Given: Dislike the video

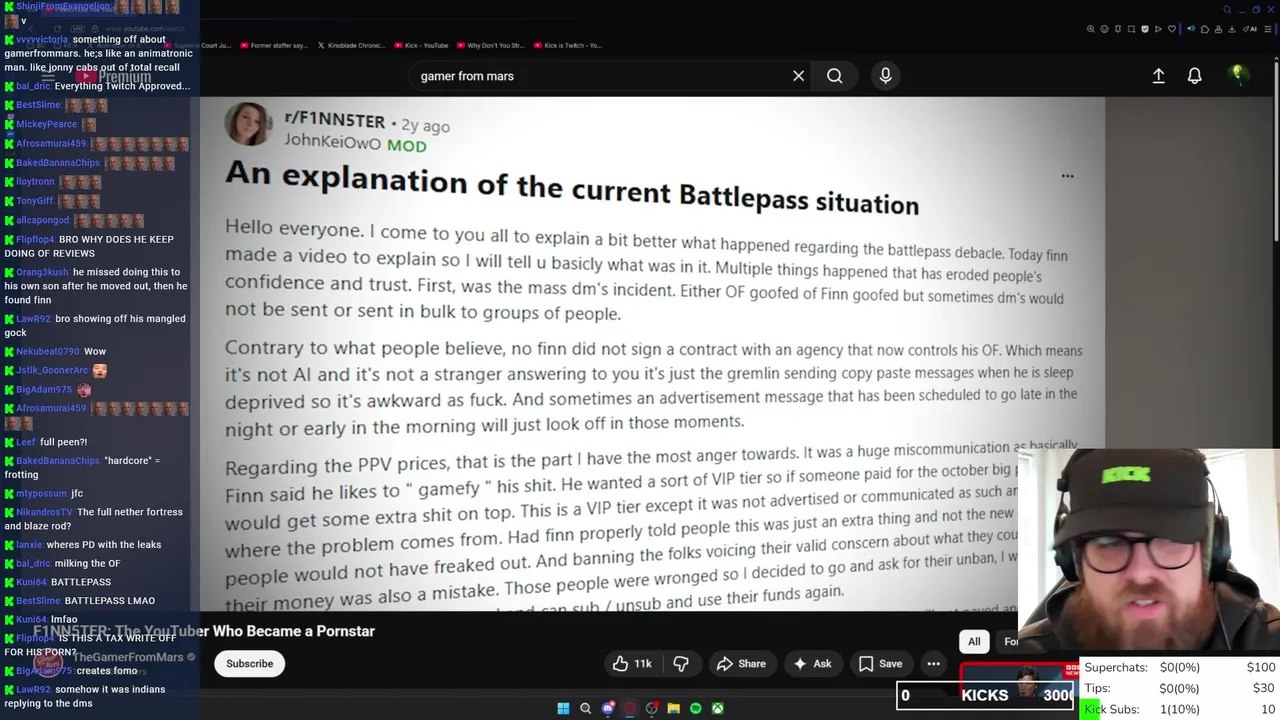Looking at the screenshot, I should pos(681,663).
